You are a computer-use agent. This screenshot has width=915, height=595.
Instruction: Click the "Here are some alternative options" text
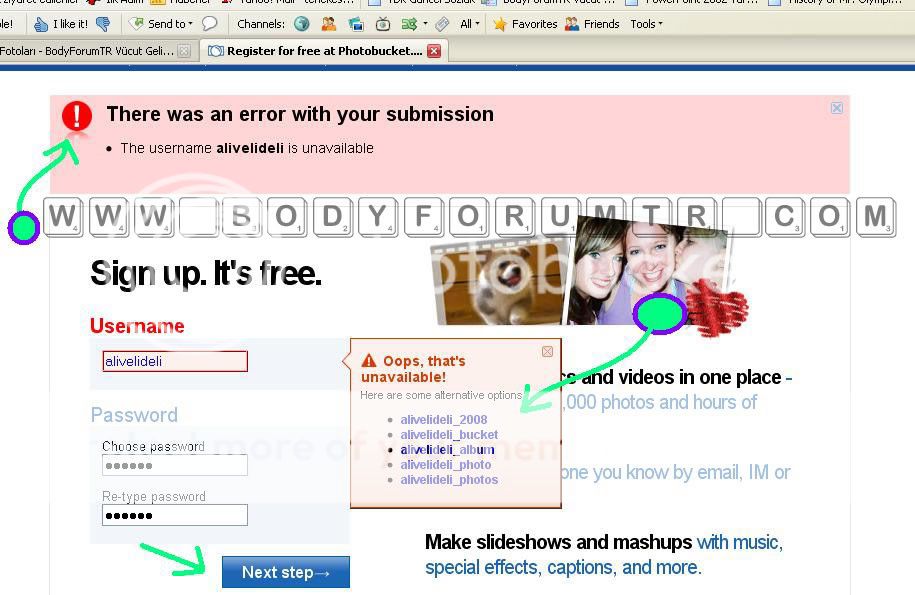coord(441,395)
